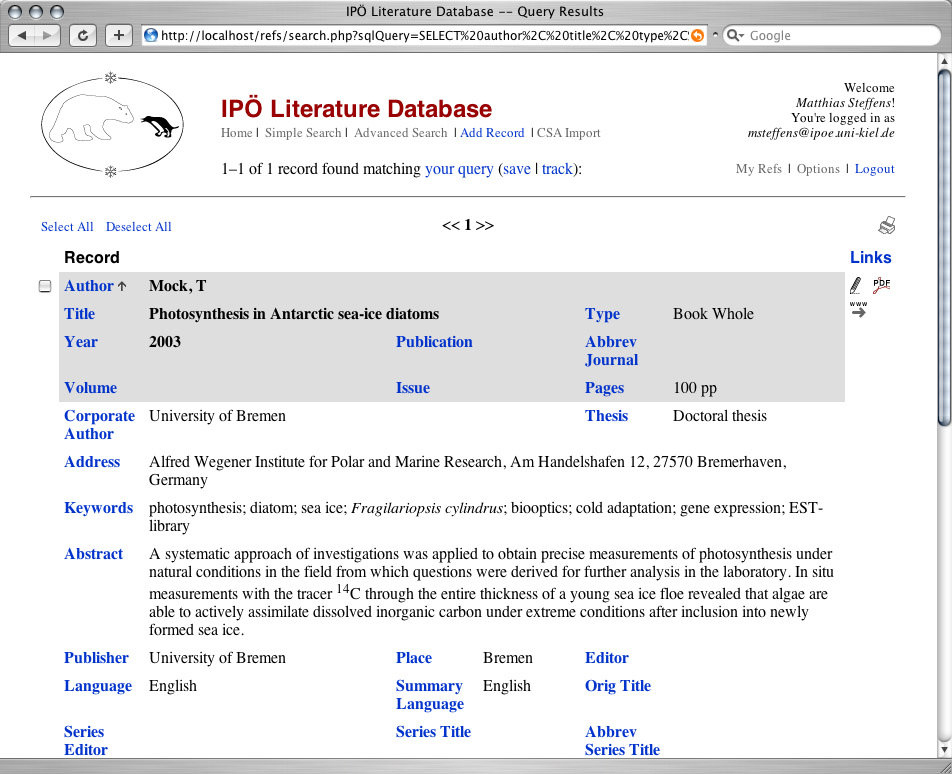Open the Google search magnifier dropdown

pyautogui.click(x=735, y=35)
